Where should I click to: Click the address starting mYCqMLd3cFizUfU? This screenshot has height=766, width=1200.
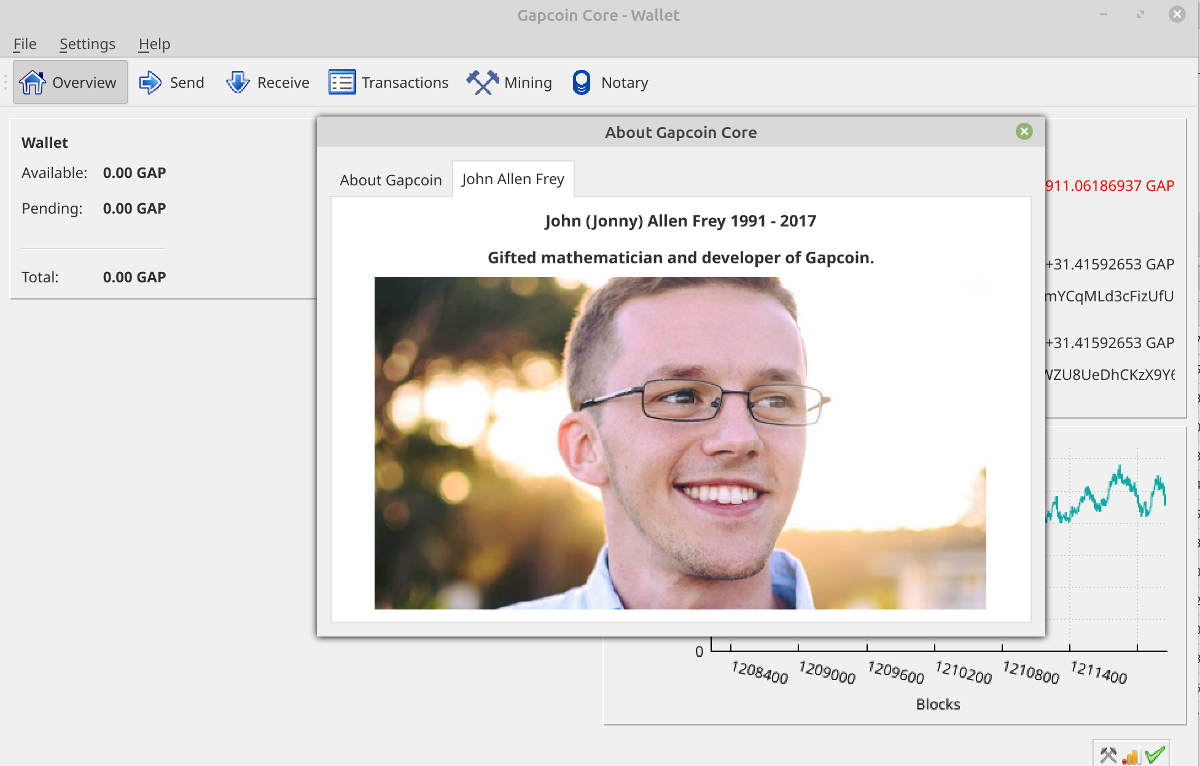coord(1110,296)
